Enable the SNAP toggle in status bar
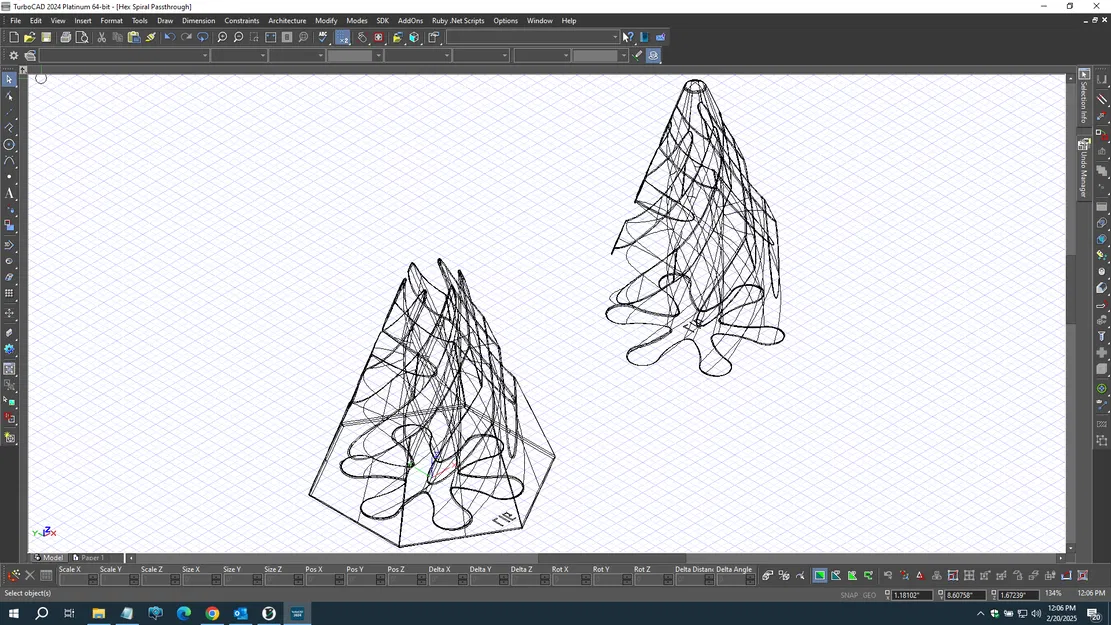 pos(849,595)
